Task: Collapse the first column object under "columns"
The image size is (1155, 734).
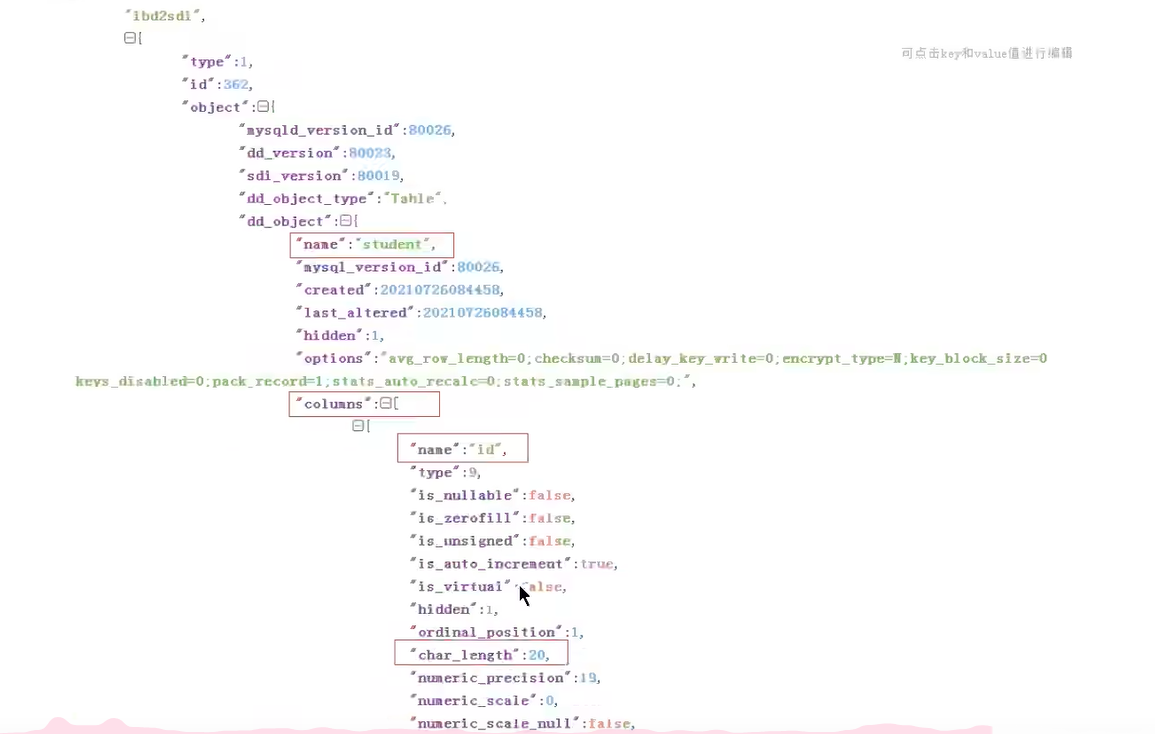Action: [358, 426]
